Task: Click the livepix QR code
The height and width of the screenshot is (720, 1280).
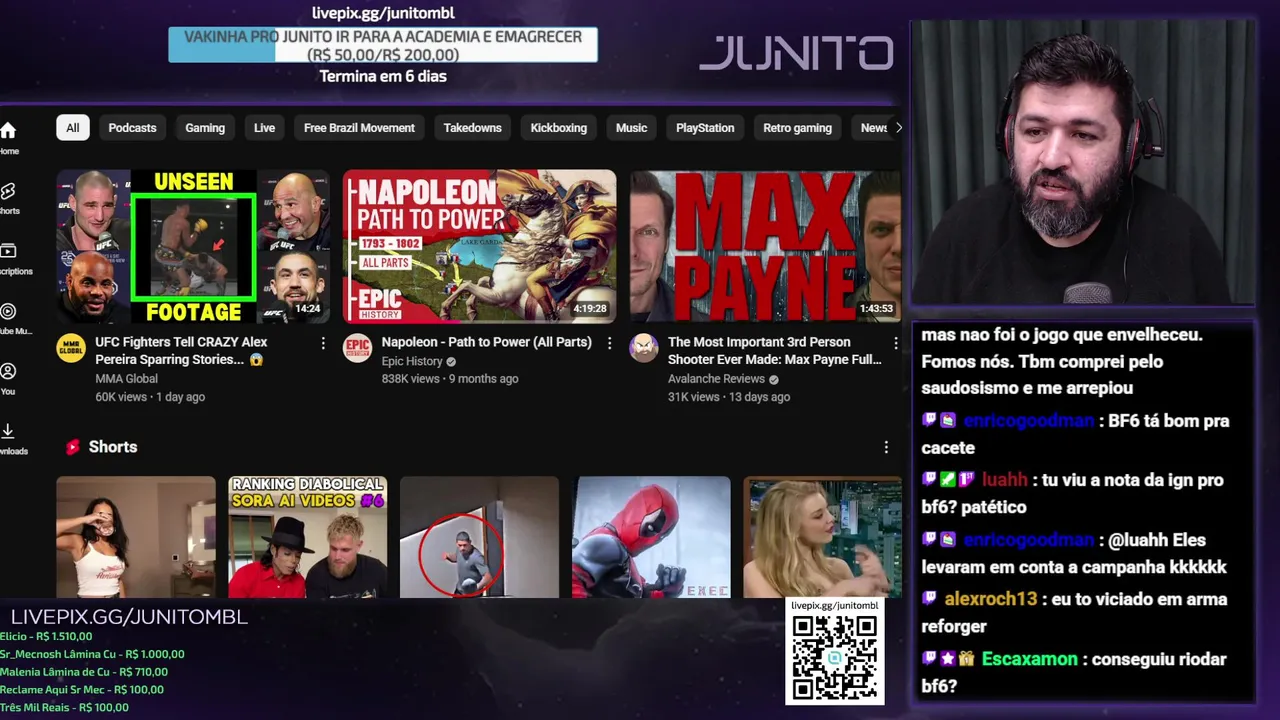Action: coord(835,657)
